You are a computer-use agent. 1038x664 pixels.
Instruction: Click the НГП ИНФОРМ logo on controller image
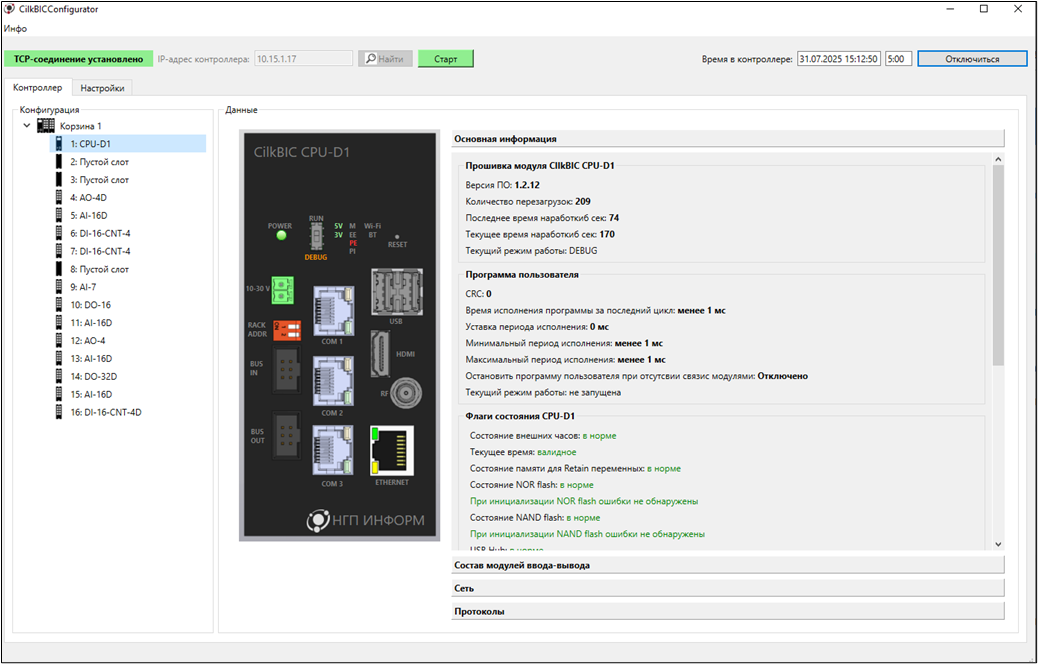(365, 520)
